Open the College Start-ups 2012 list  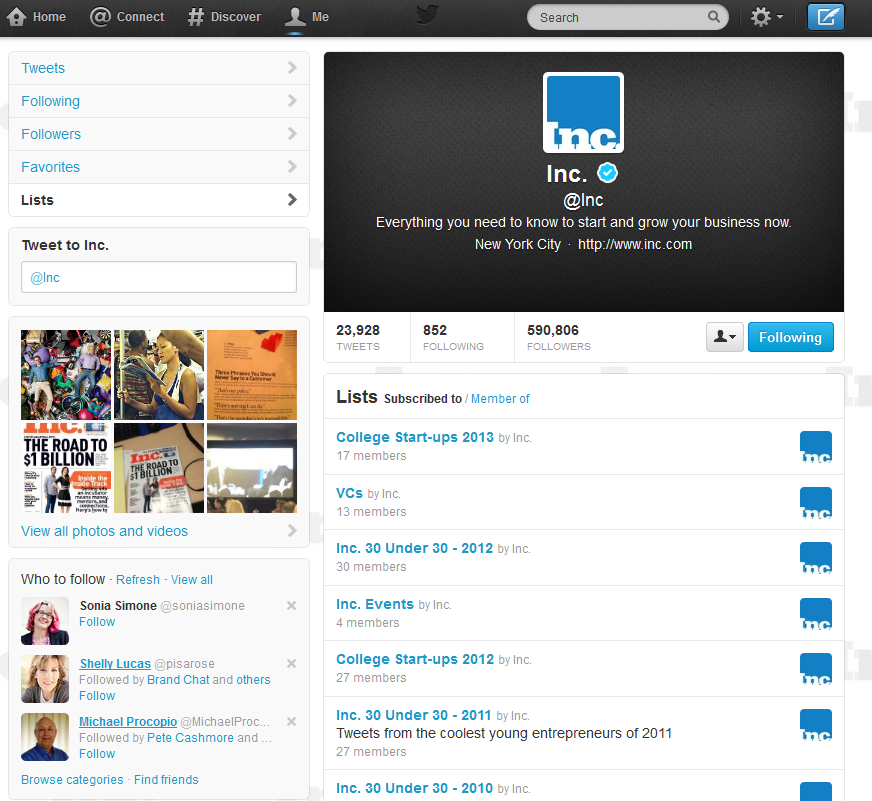(415, 659)
